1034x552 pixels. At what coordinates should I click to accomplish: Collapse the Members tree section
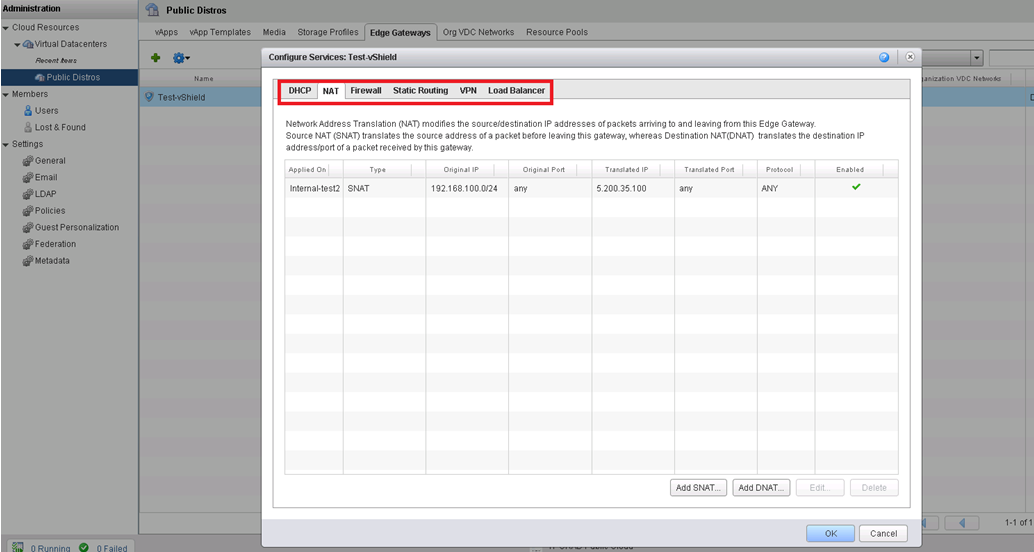coord(6,94)
